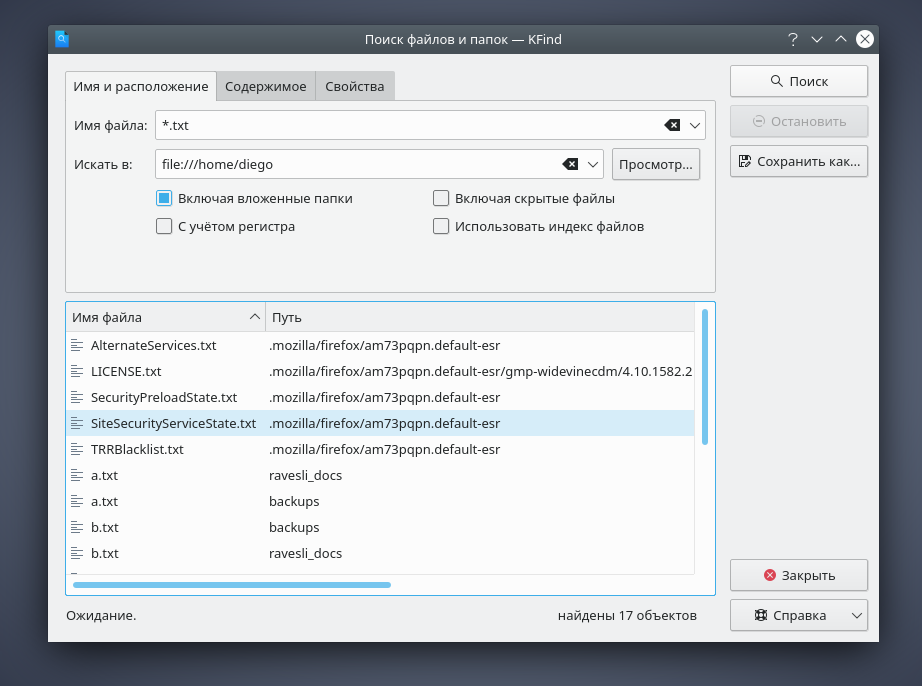
Task: Select SiteSecurityServiceState.txt in results
Action: [173, 423]
